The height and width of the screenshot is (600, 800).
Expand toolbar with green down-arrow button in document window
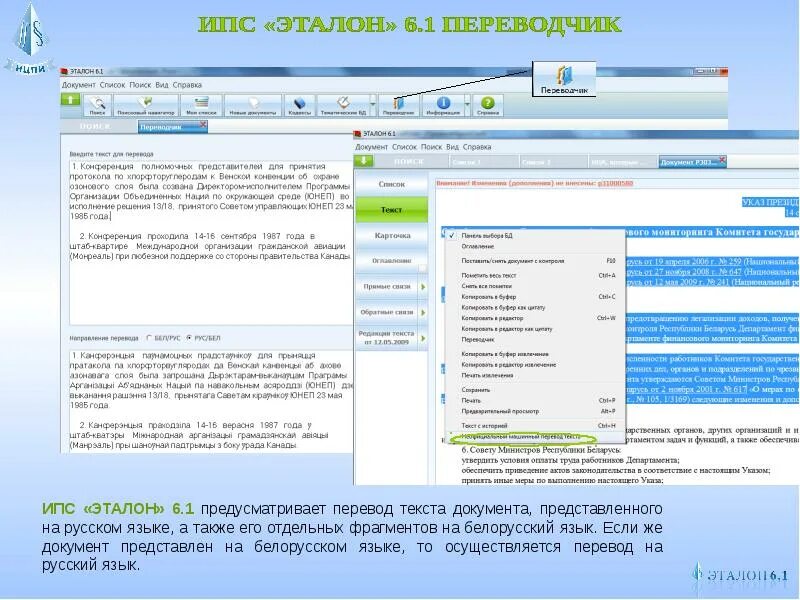(x=363, y=161)
